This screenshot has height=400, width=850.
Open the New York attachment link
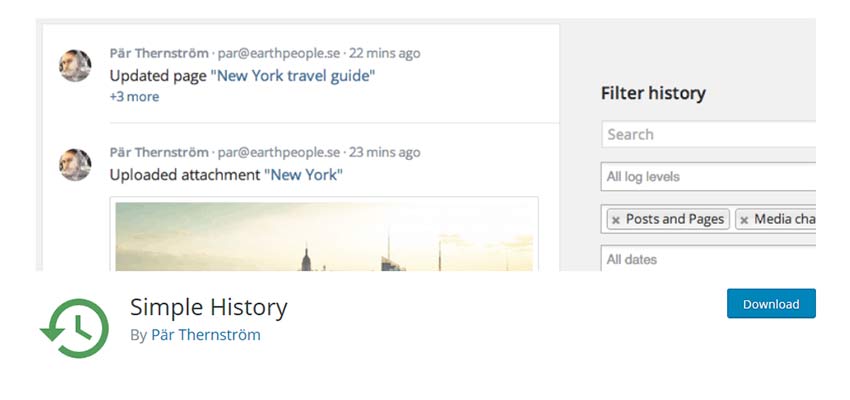pos(303,175)
